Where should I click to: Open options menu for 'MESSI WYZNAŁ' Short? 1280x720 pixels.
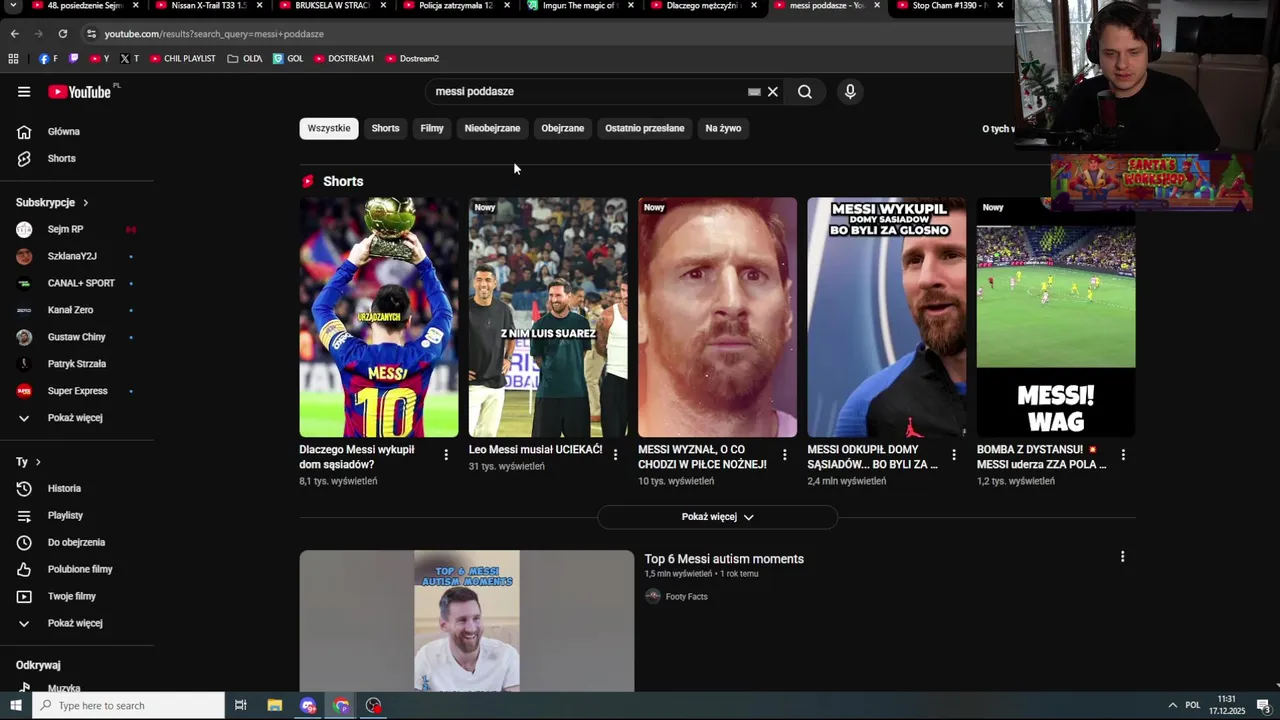(x=784, y=455)
